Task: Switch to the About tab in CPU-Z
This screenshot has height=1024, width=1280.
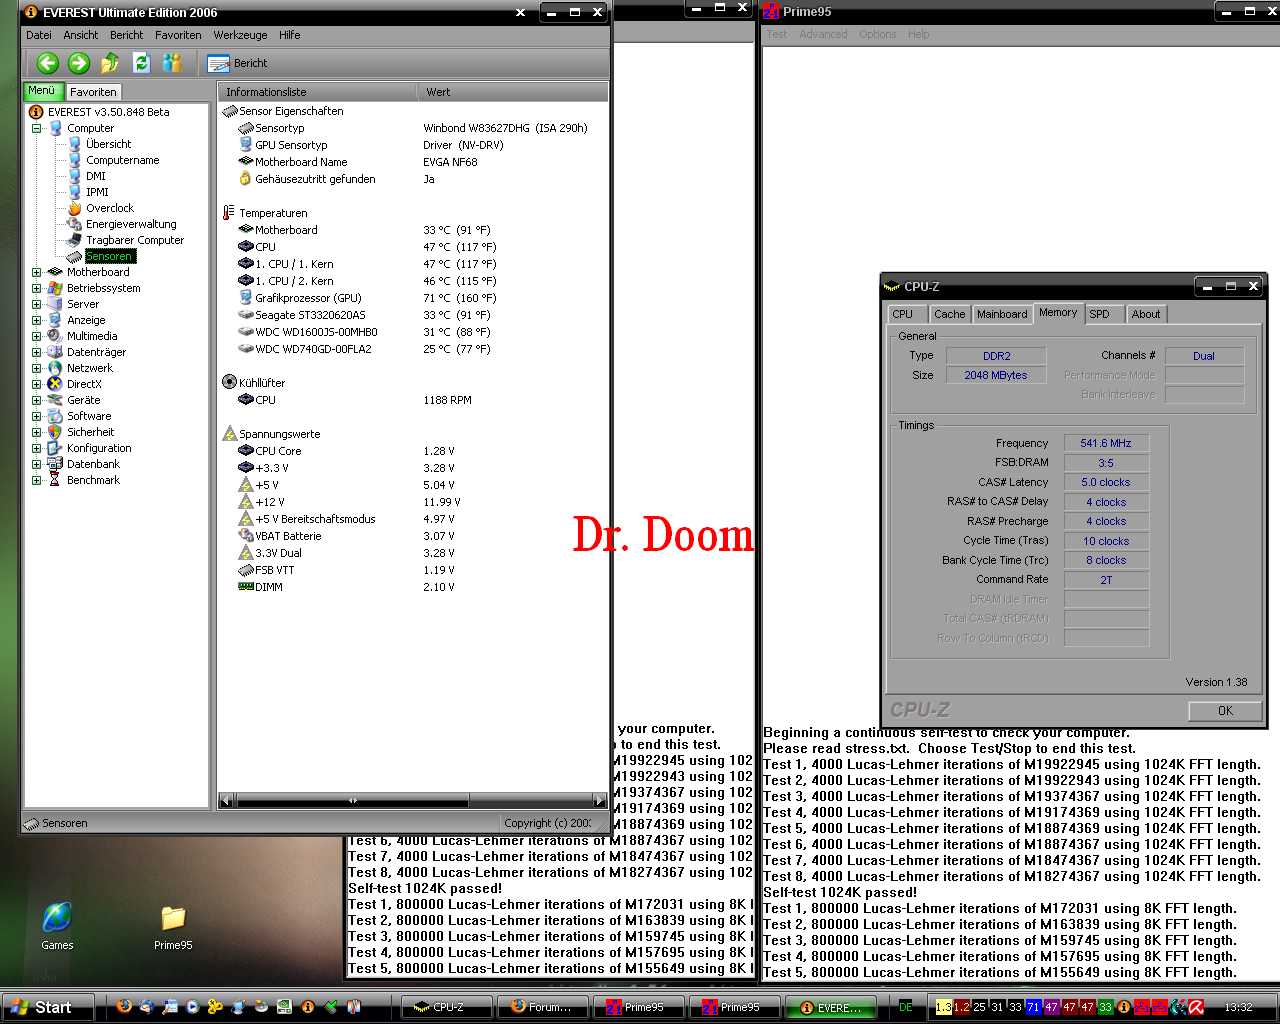Action: [x=1146, y=314]
